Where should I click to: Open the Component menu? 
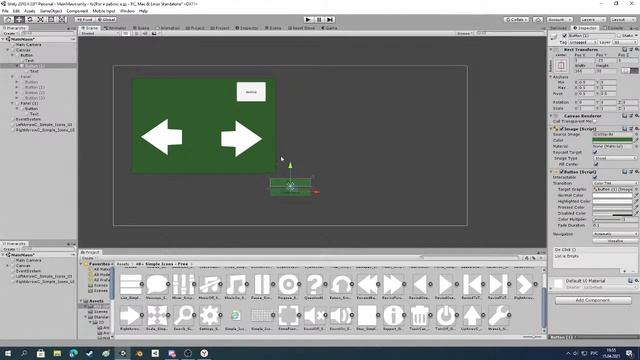77,11
